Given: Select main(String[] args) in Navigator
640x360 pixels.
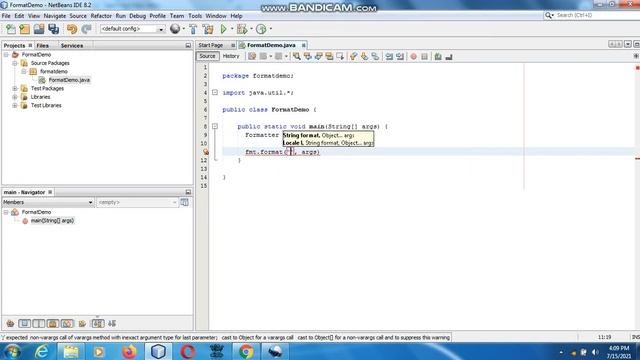Looking at the screenshot, I should pos(52,220).
